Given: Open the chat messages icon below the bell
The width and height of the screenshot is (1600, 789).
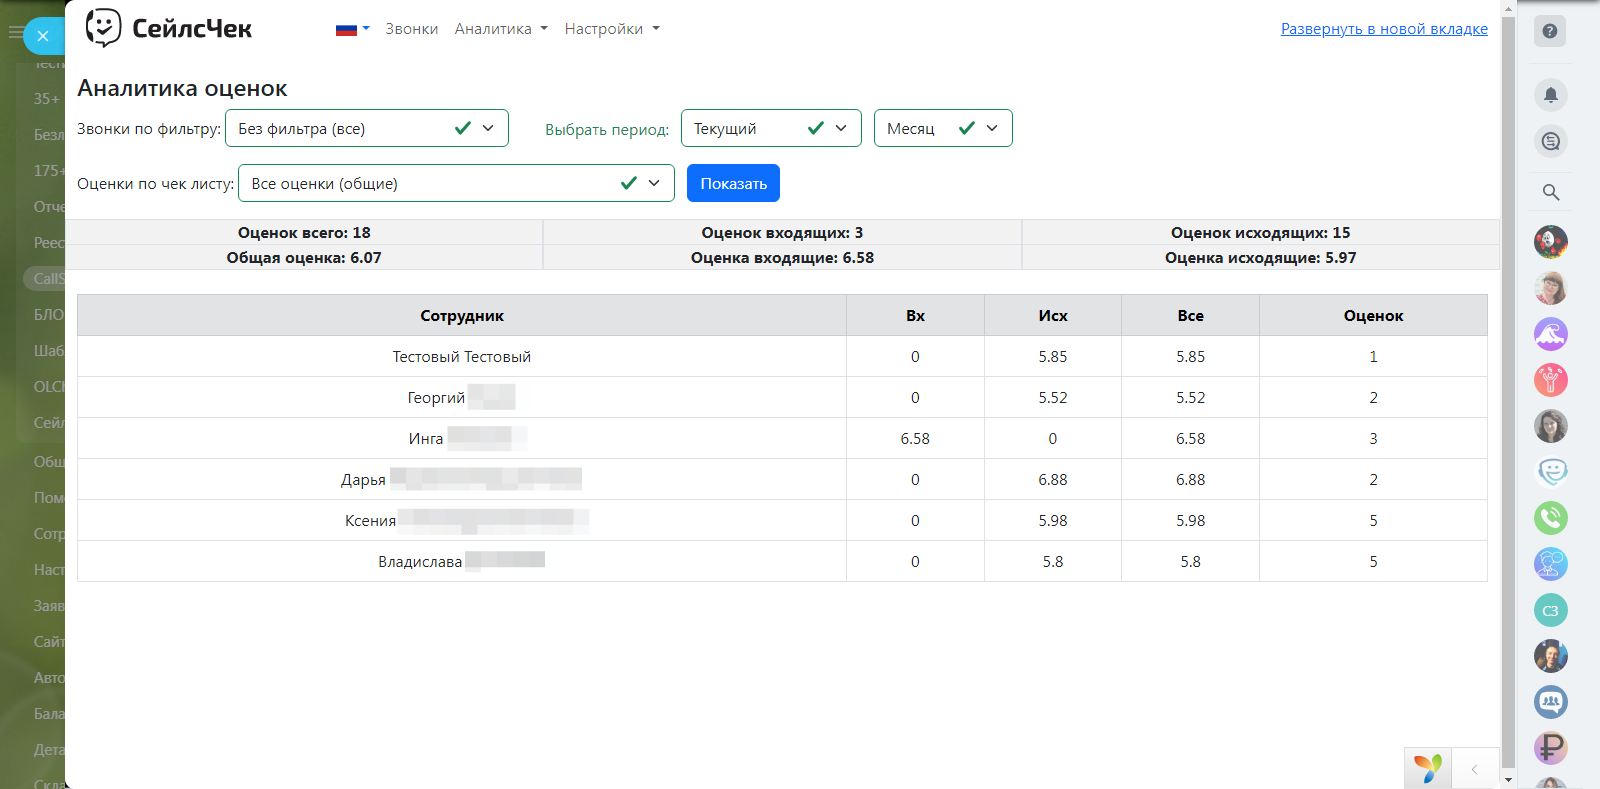Looking at the screenshot, I should coord(1550,141).
